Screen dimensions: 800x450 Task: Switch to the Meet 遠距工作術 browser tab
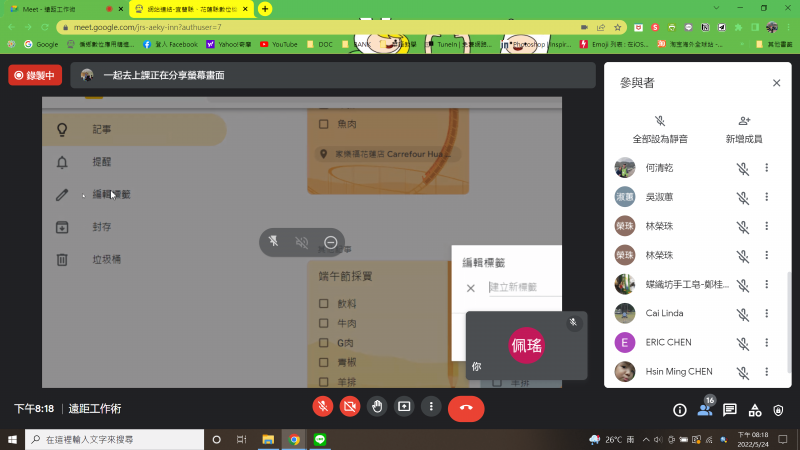click(x=63, y=9)
